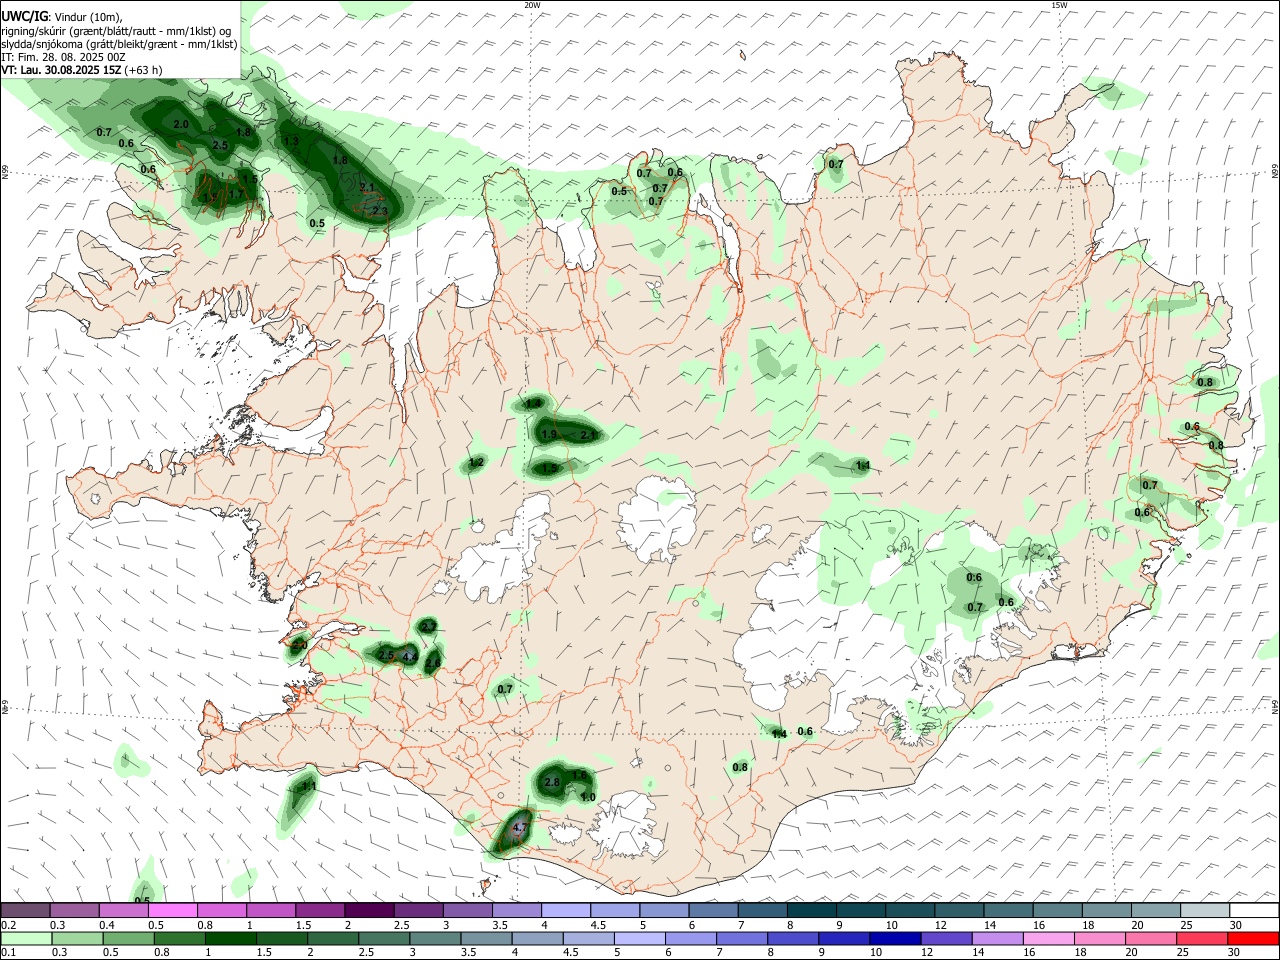Click the 30 label at the end of the lower legend
This screenshot has width=1280, height=960.
tap(1235, 952)
